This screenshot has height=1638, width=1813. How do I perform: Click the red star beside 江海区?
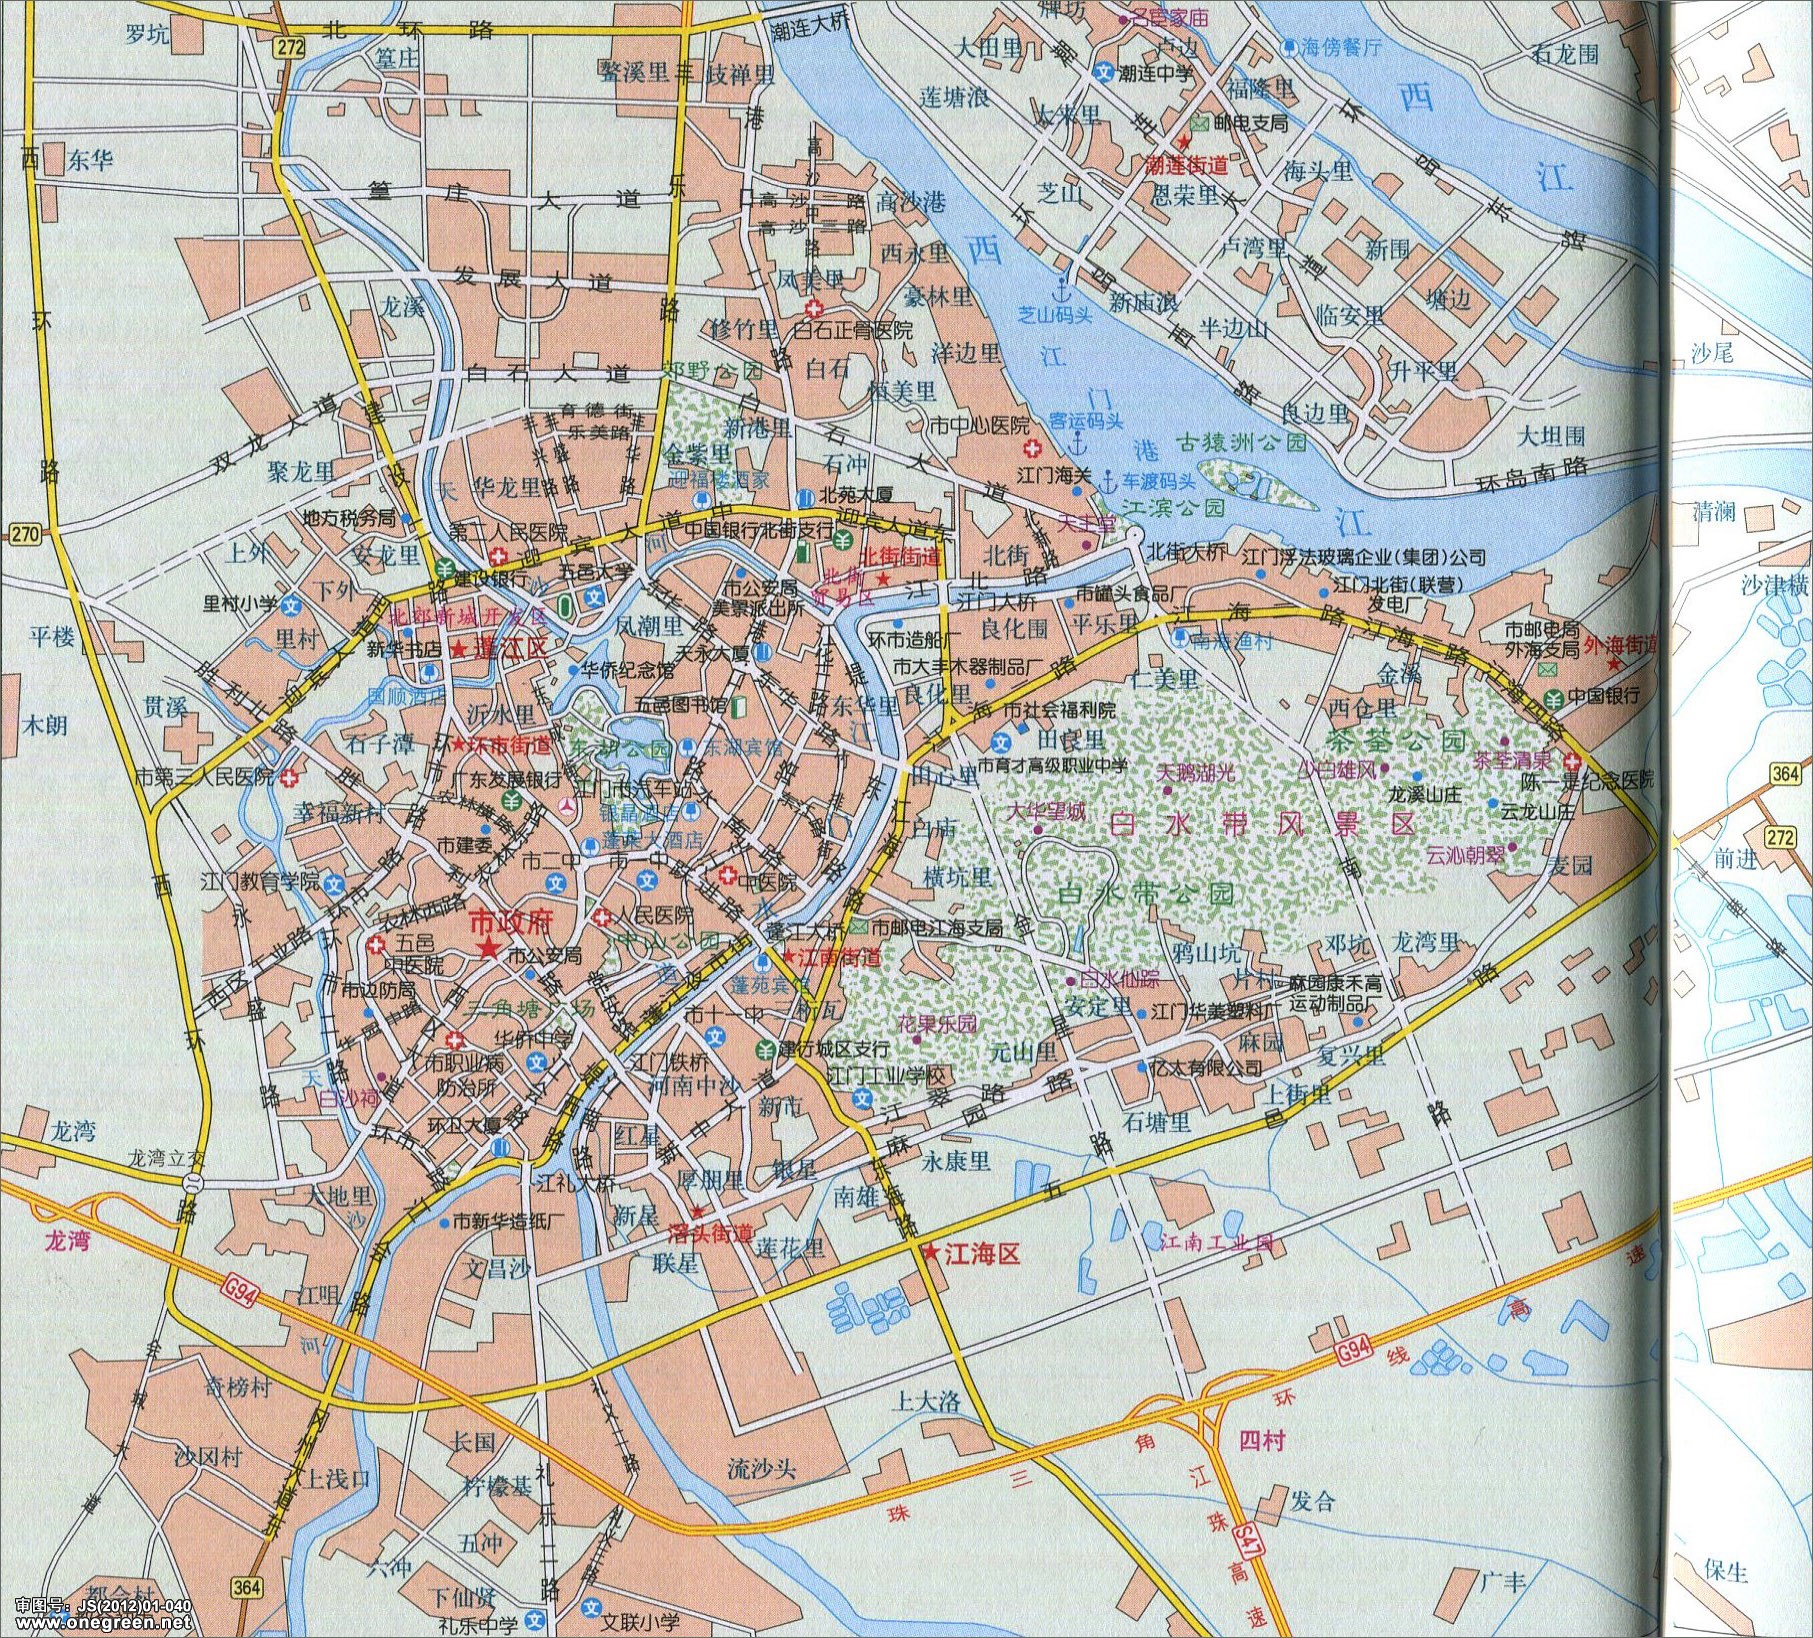click(x=930, y=1253)
